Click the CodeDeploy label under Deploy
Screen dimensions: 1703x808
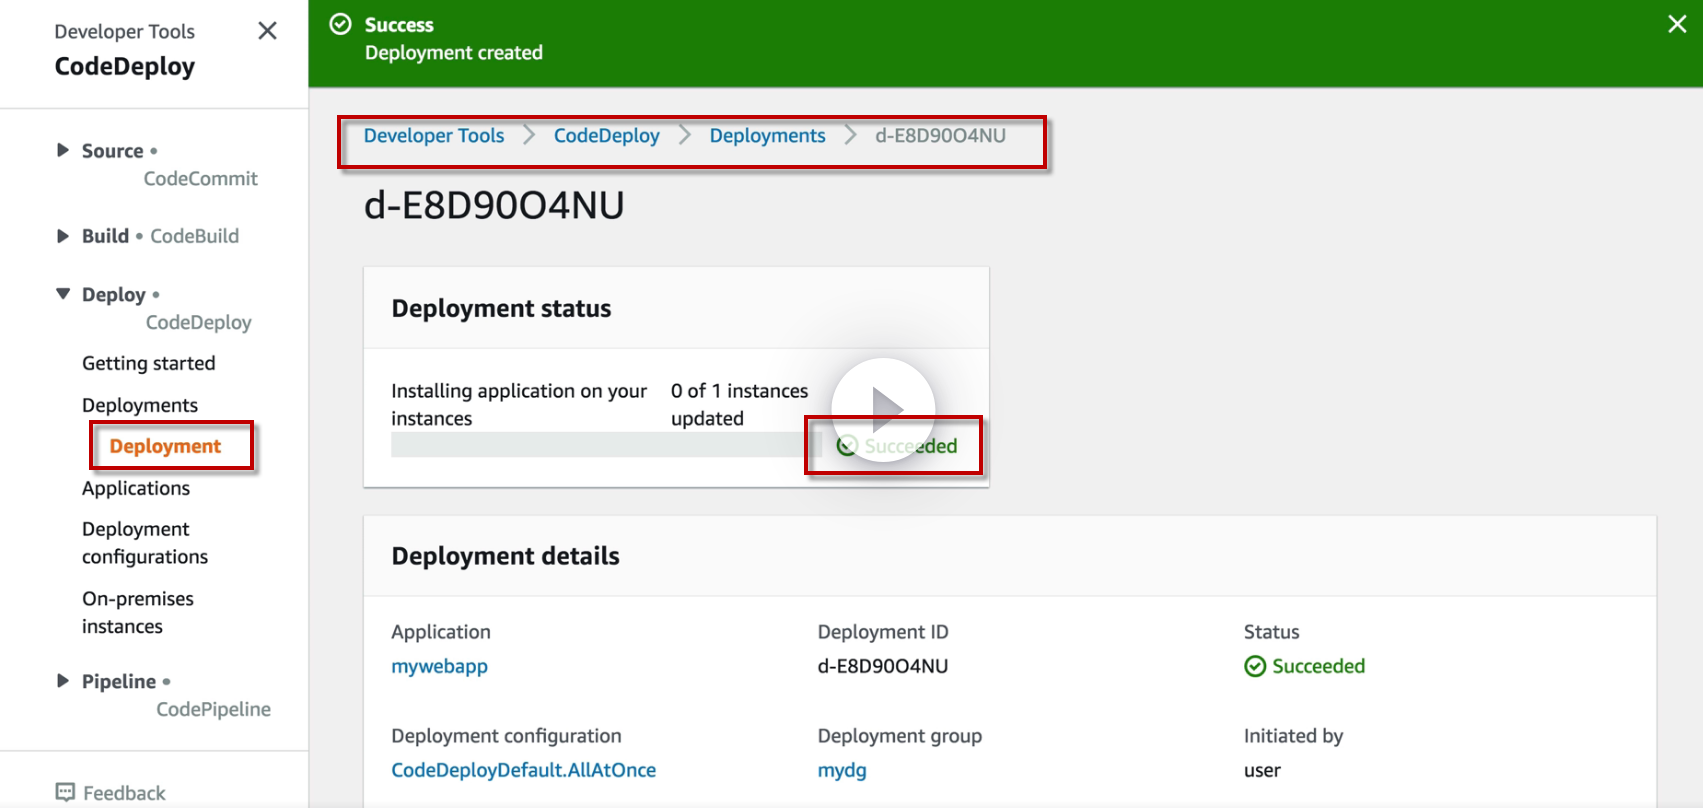click(x=199, y=322)
